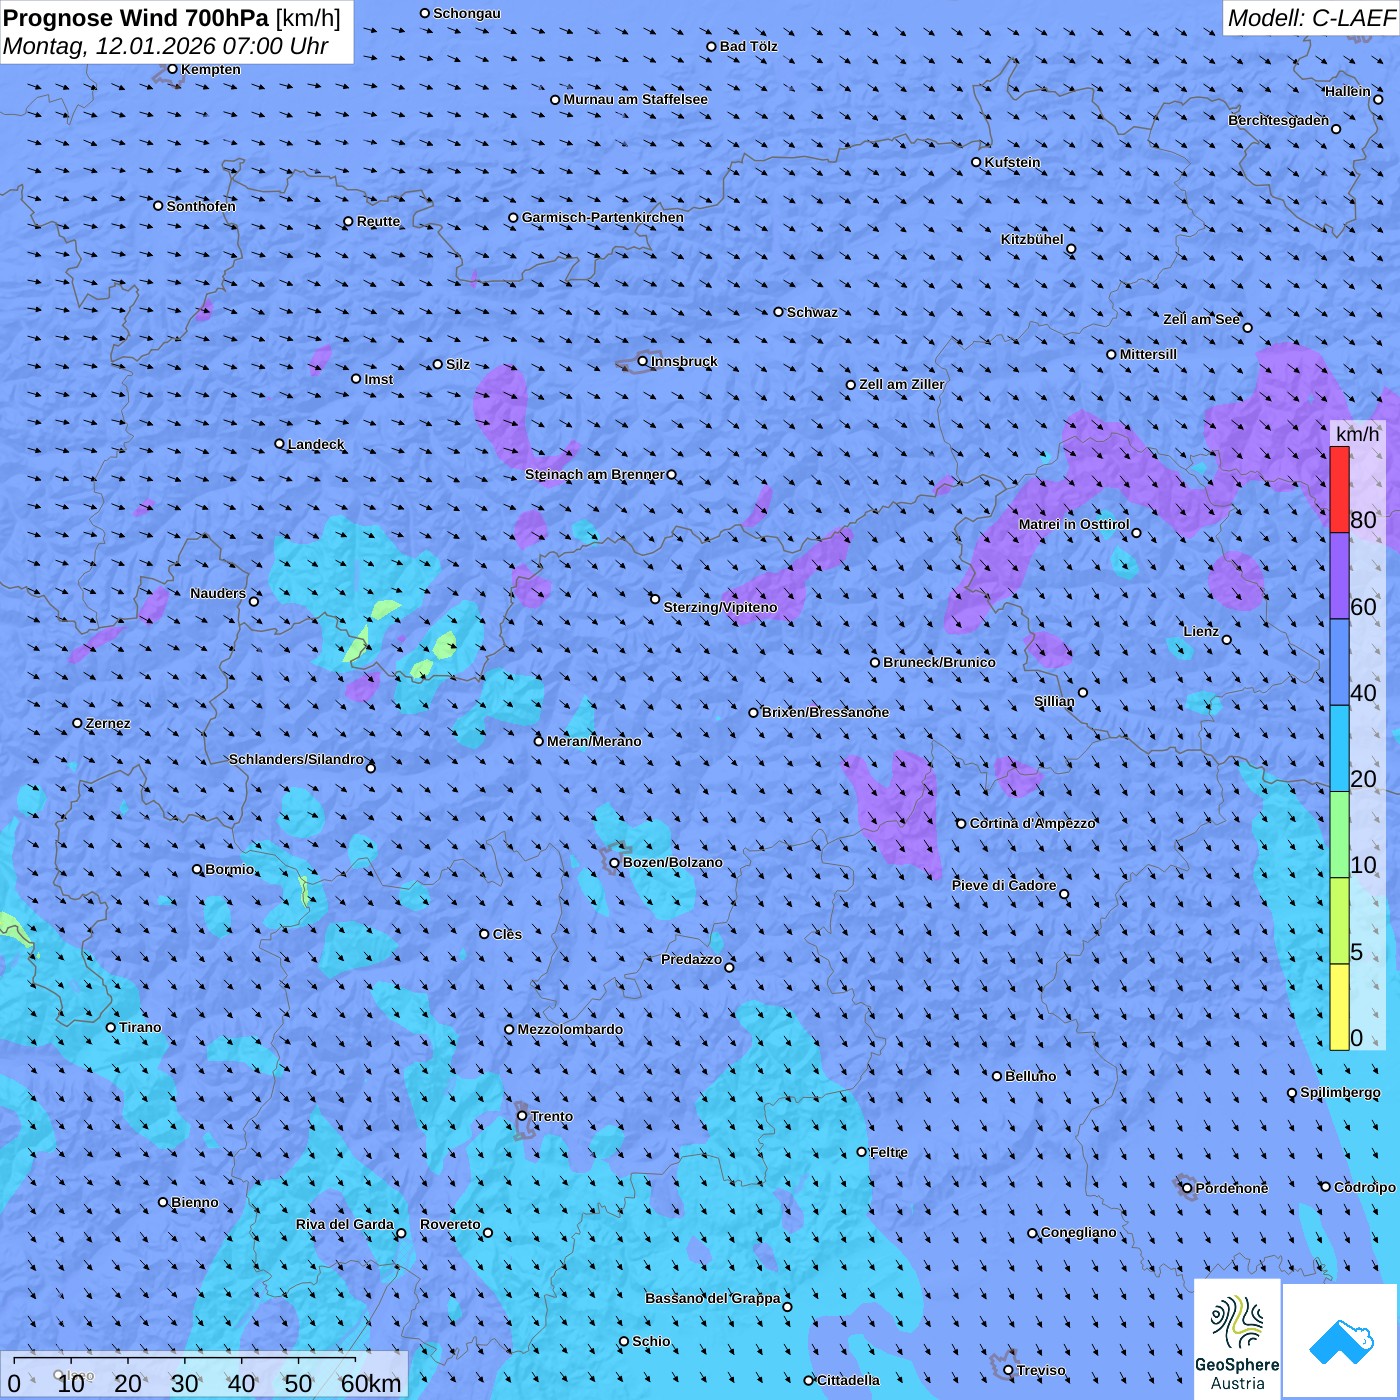Click the 'km/h' legend heading
The width and height of the screenshot is (1400, 1400).
(1357, 433)
